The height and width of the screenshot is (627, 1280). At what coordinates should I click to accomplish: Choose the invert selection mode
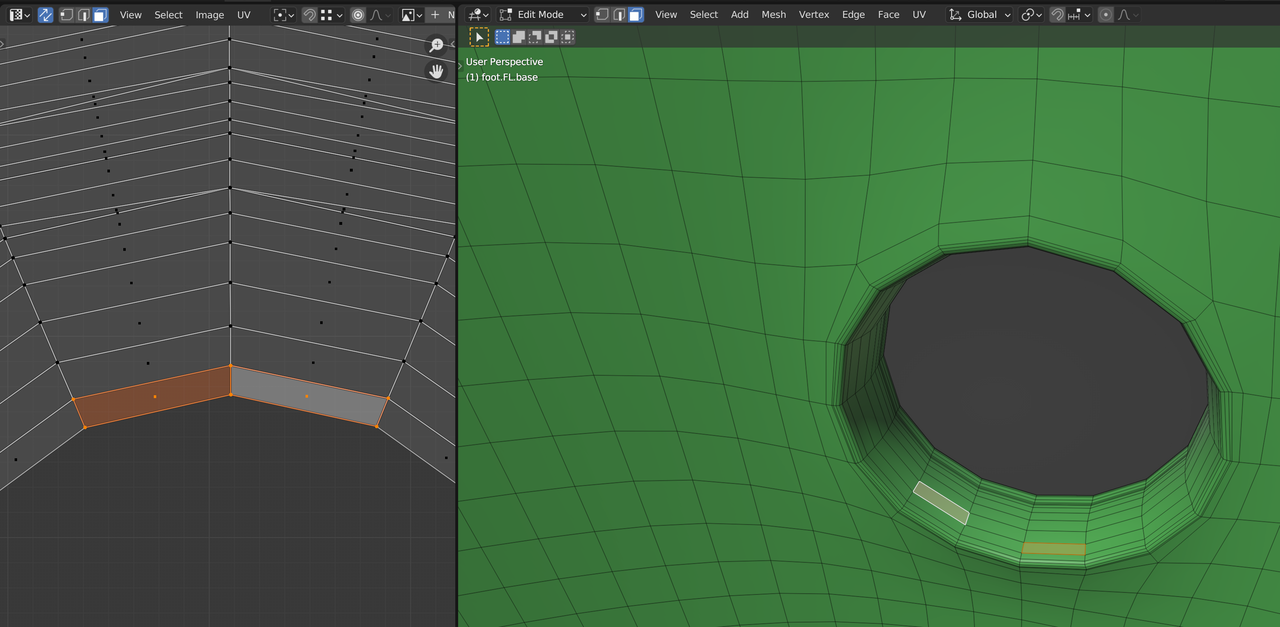tap(551, 37)
